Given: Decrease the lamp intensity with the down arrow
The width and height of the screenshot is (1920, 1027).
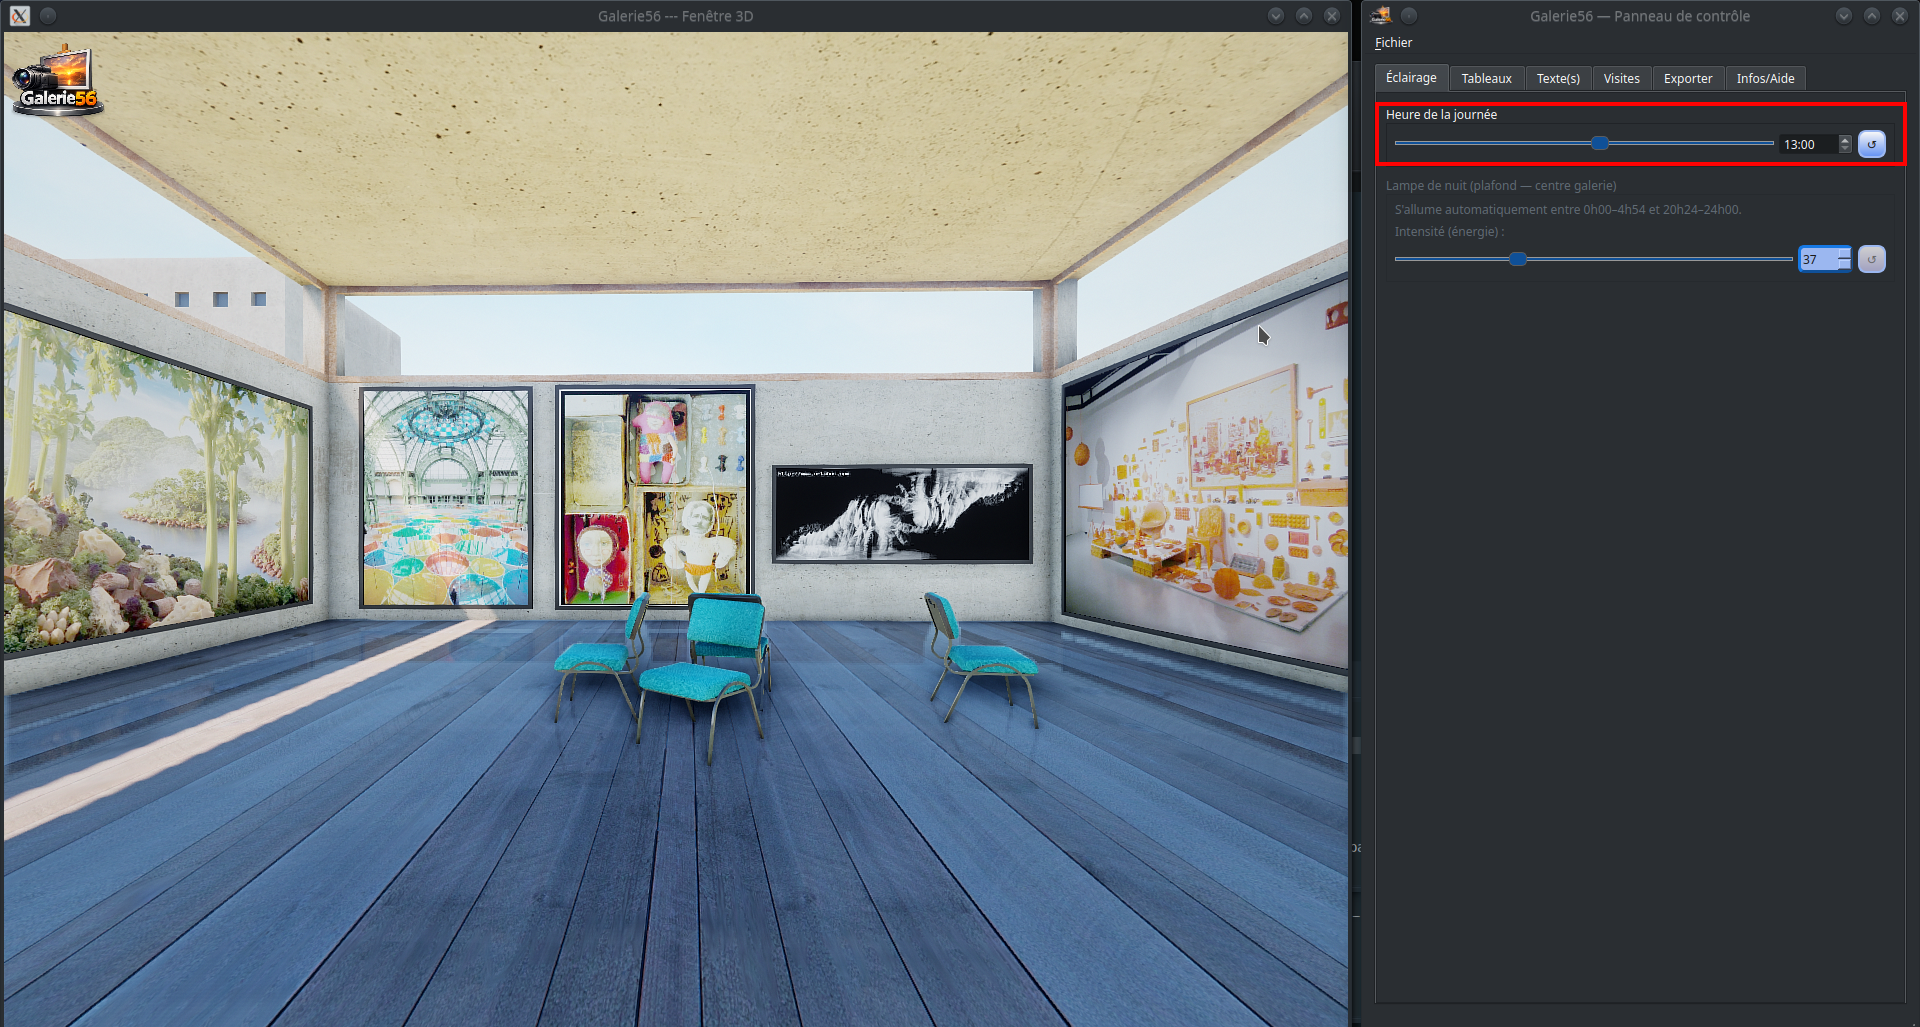Looking at the screenshot, I should click(x=1845, y=265).
